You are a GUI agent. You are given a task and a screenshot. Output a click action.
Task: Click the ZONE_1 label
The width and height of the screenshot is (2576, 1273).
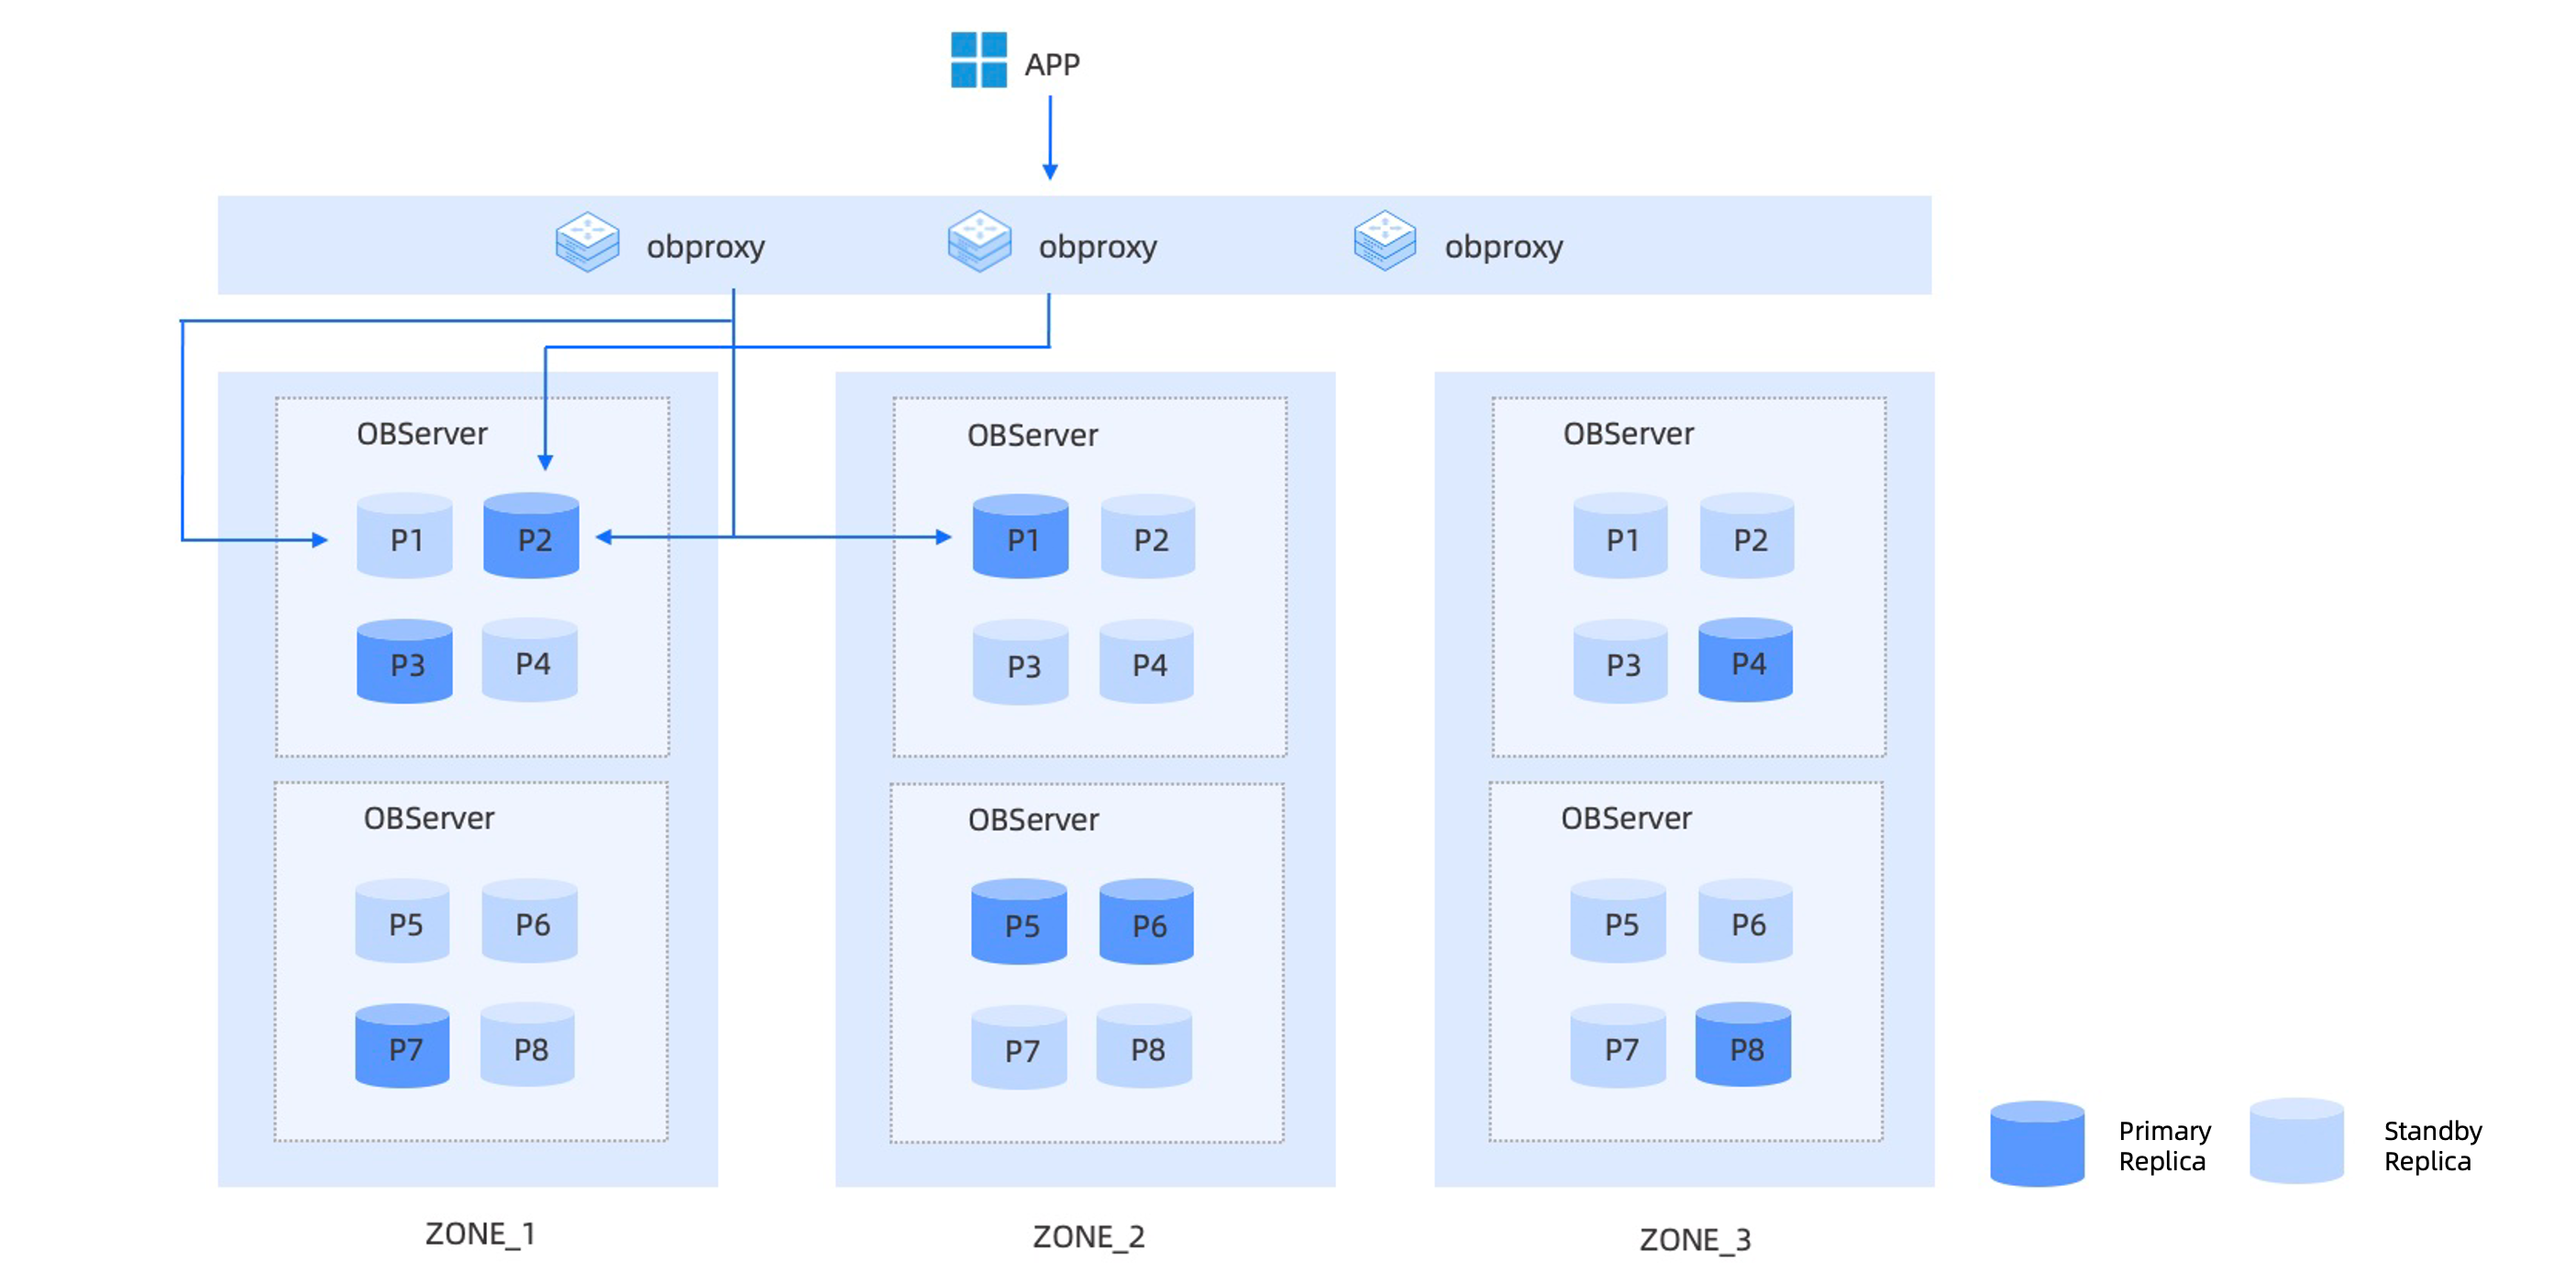[480, 1234]
